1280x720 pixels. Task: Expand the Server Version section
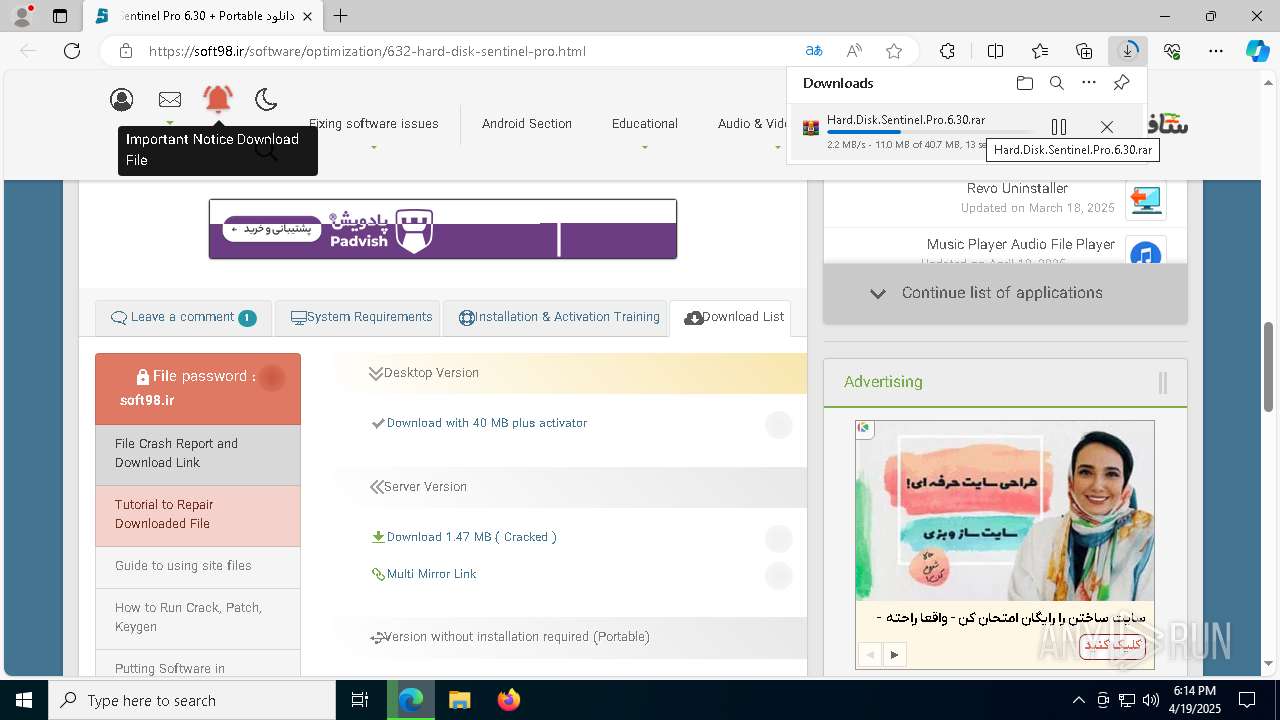(x=570, y=487)
